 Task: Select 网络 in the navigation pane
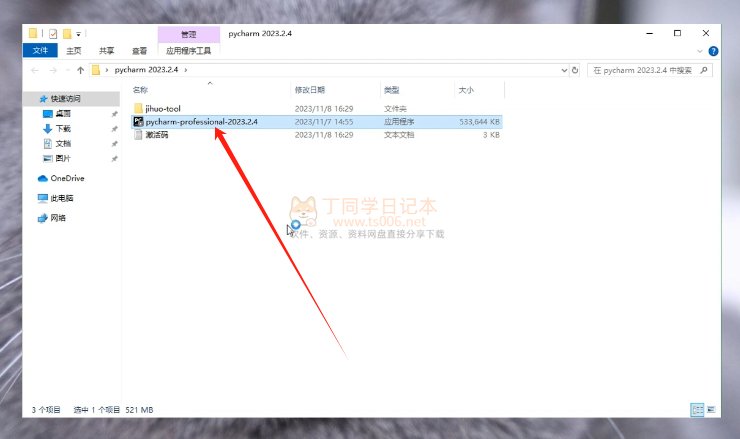coord(58,218)
